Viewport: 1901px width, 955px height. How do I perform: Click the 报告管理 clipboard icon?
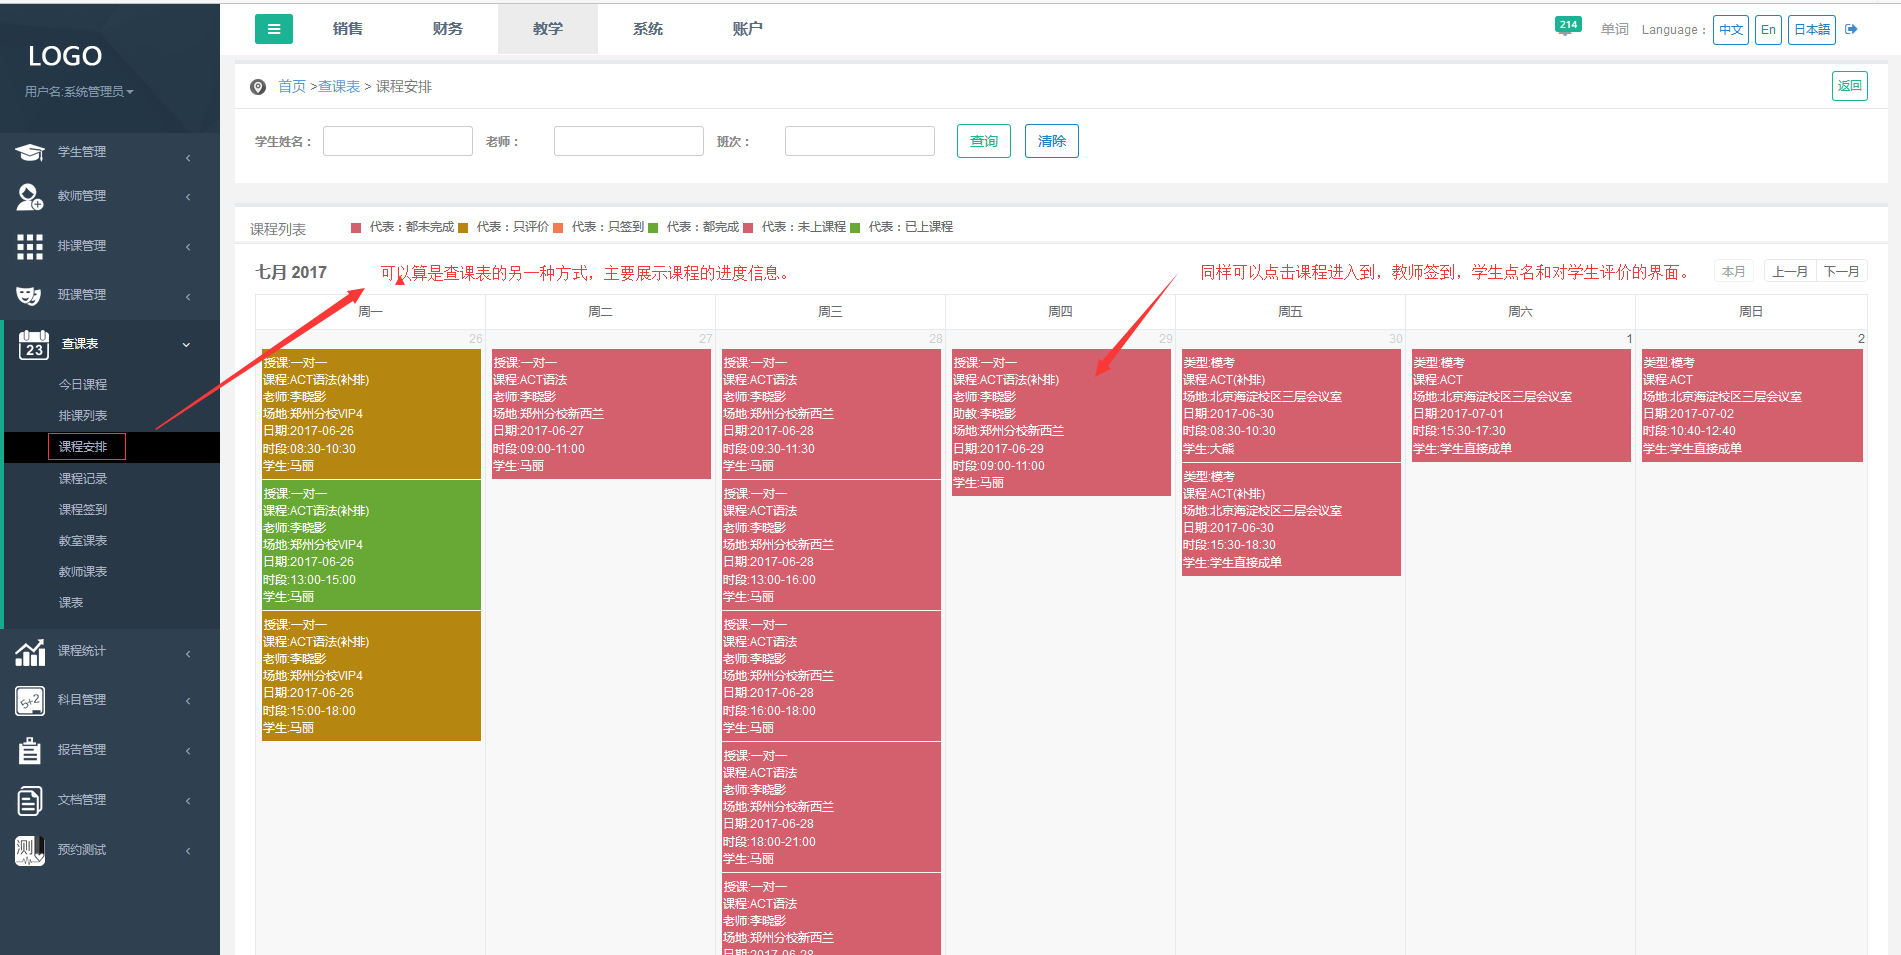point(30,750)
